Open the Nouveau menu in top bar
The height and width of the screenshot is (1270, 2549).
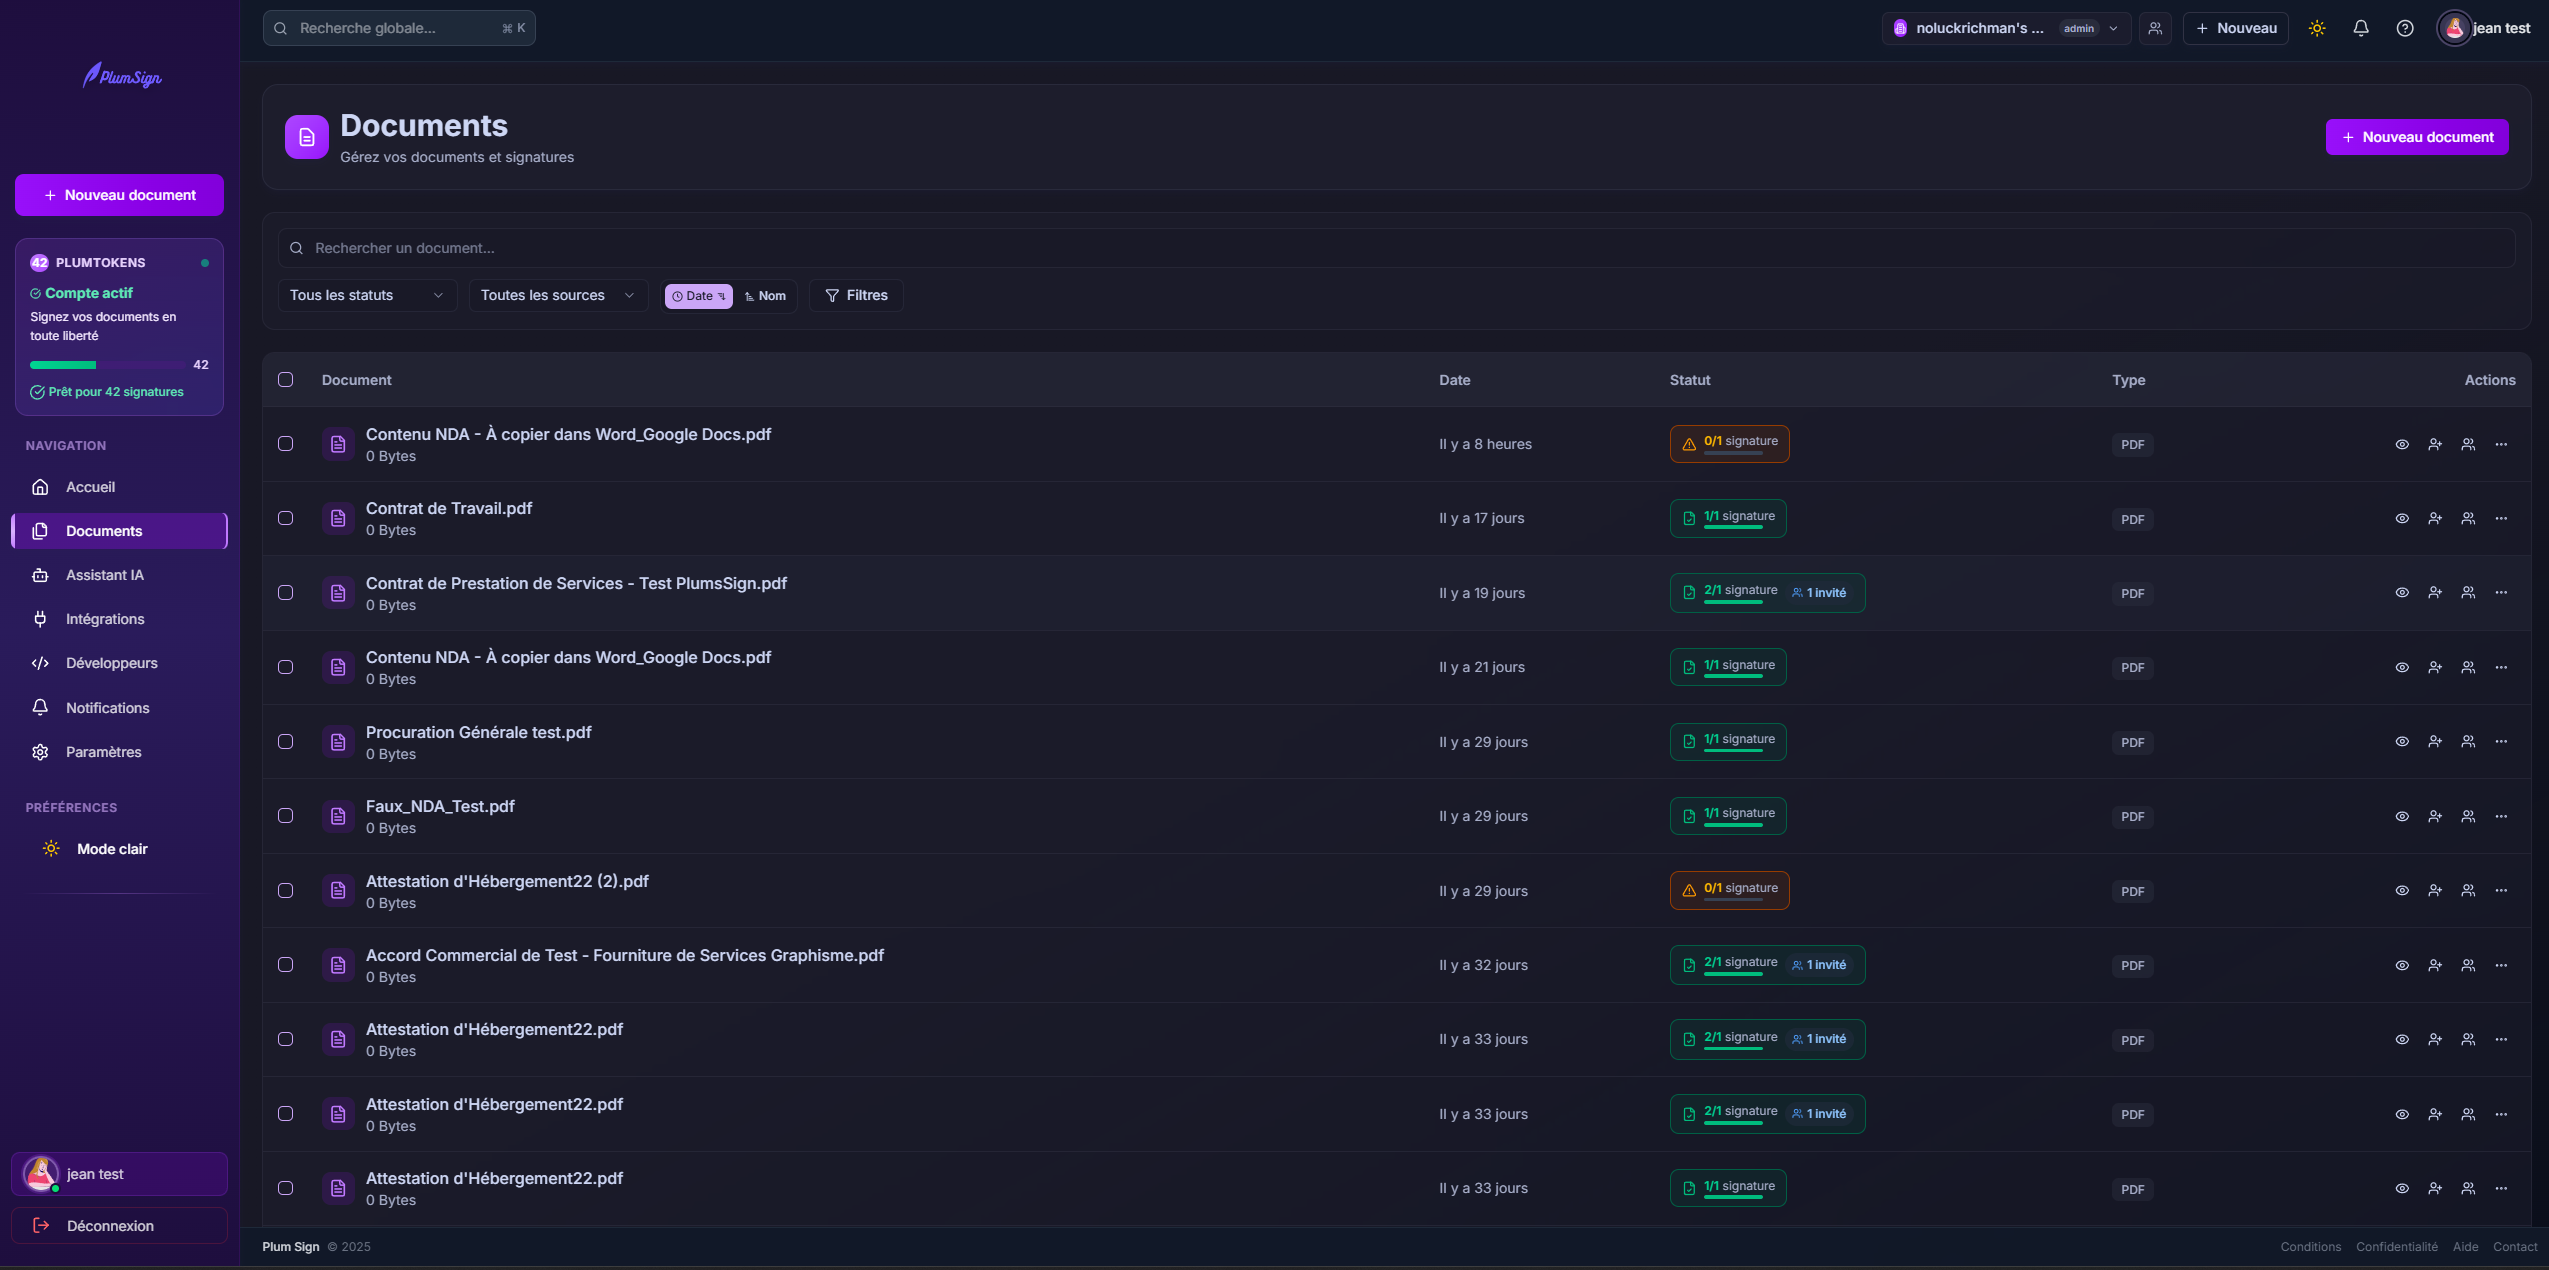pyautogui.click(x=2236, y=28)
